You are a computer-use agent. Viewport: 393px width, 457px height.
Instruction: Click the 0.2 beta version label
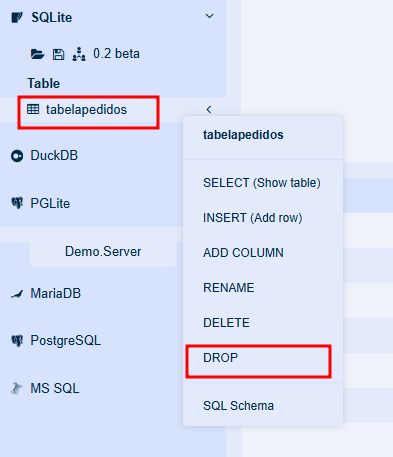tap(116, 54)
